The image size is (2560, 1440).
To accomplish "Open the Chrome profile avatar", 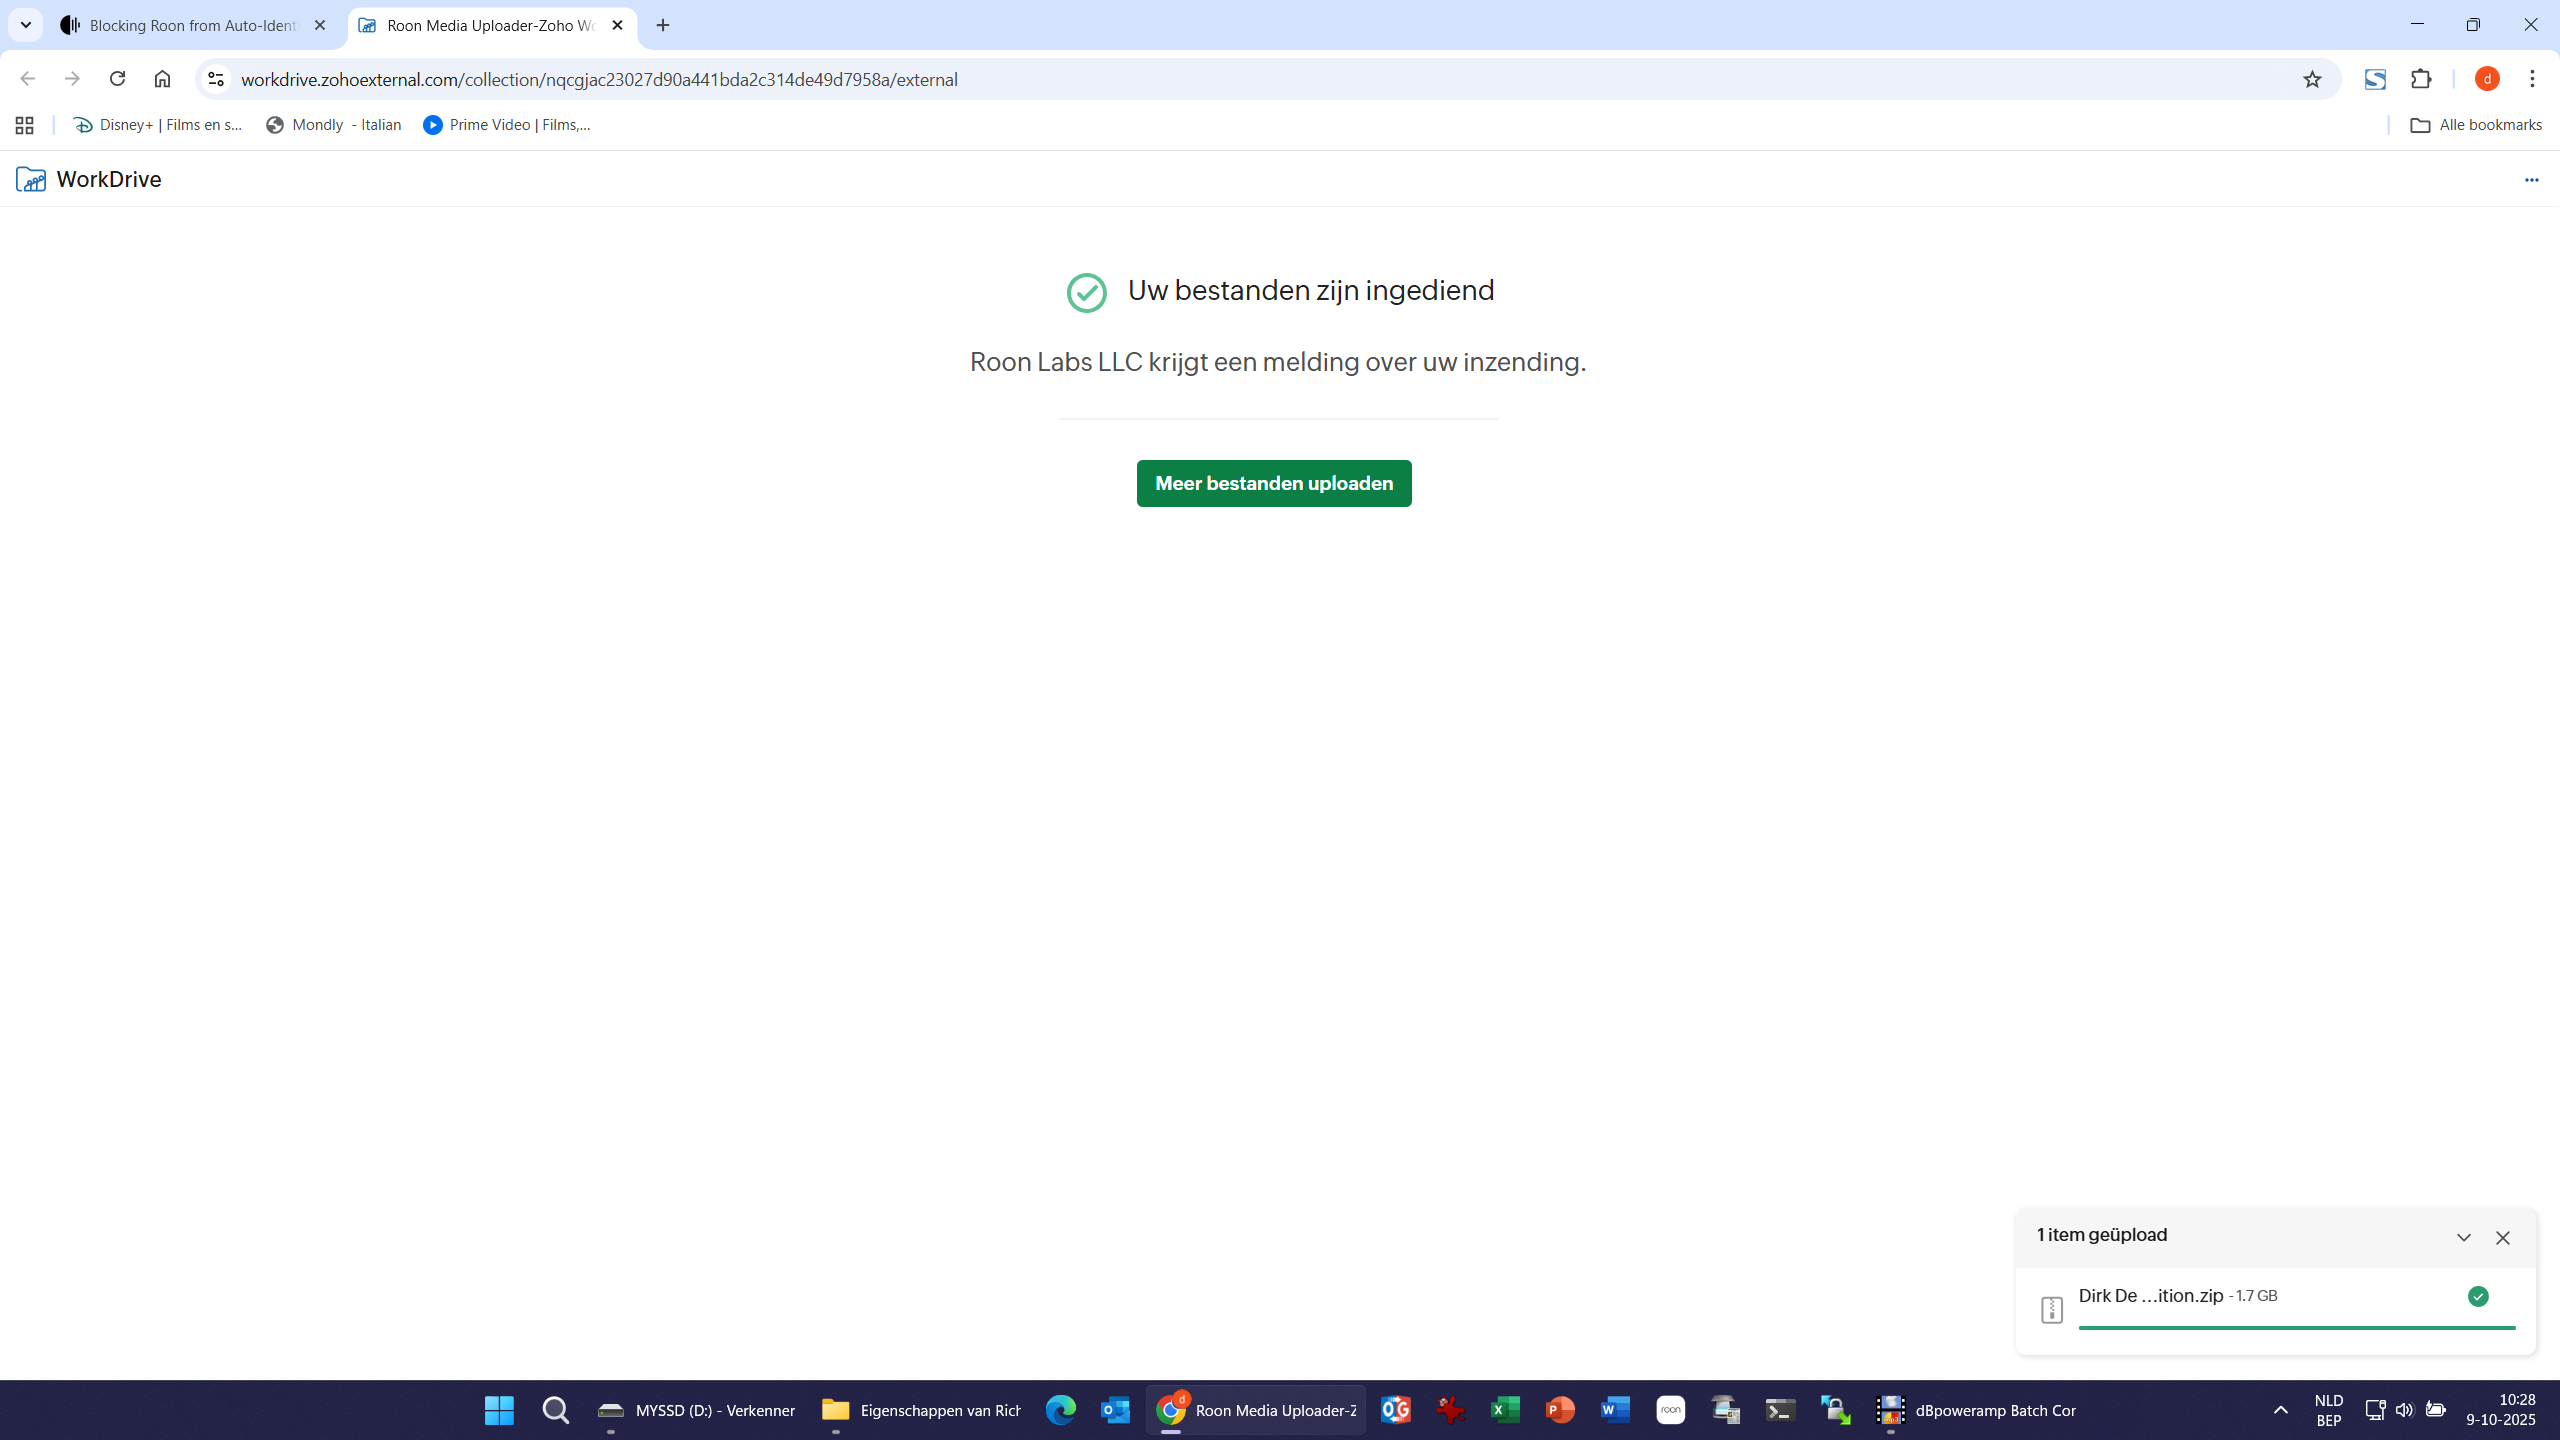I will (x=2487, y=79).
